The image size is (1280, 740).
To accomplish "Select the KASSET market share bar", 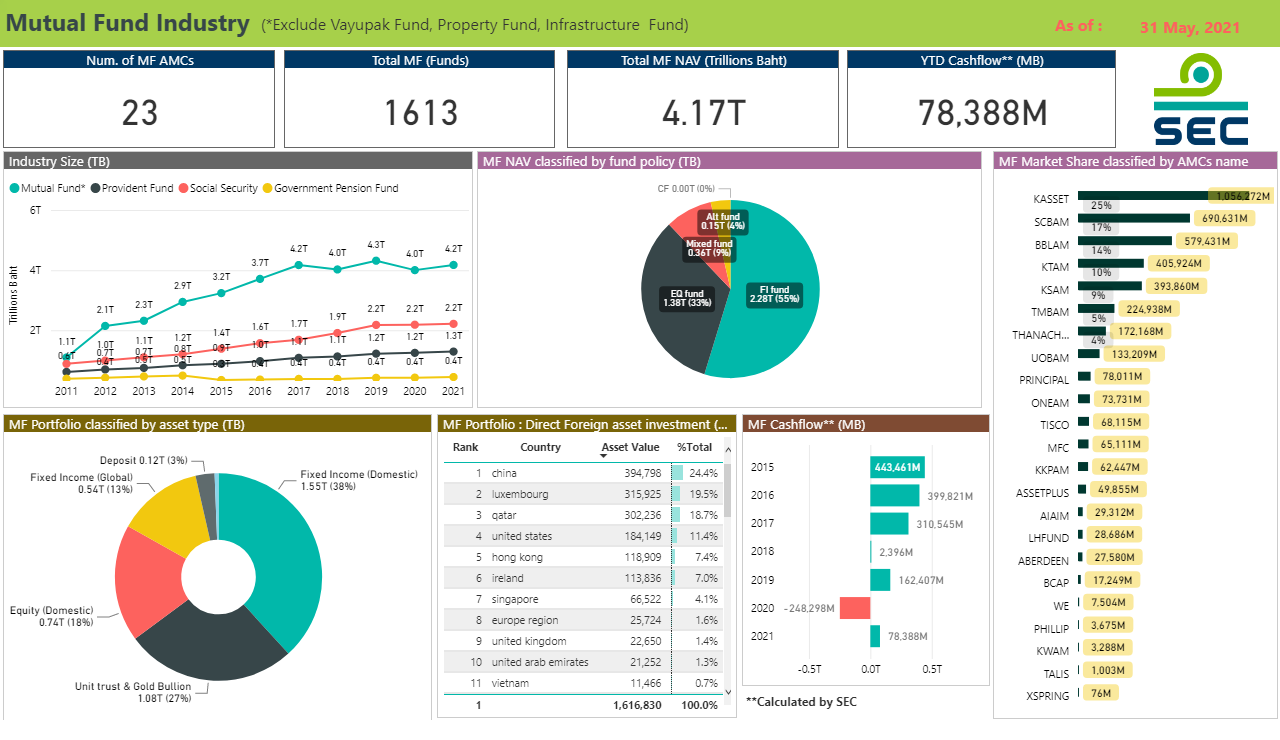I will tap(1140, 196).
